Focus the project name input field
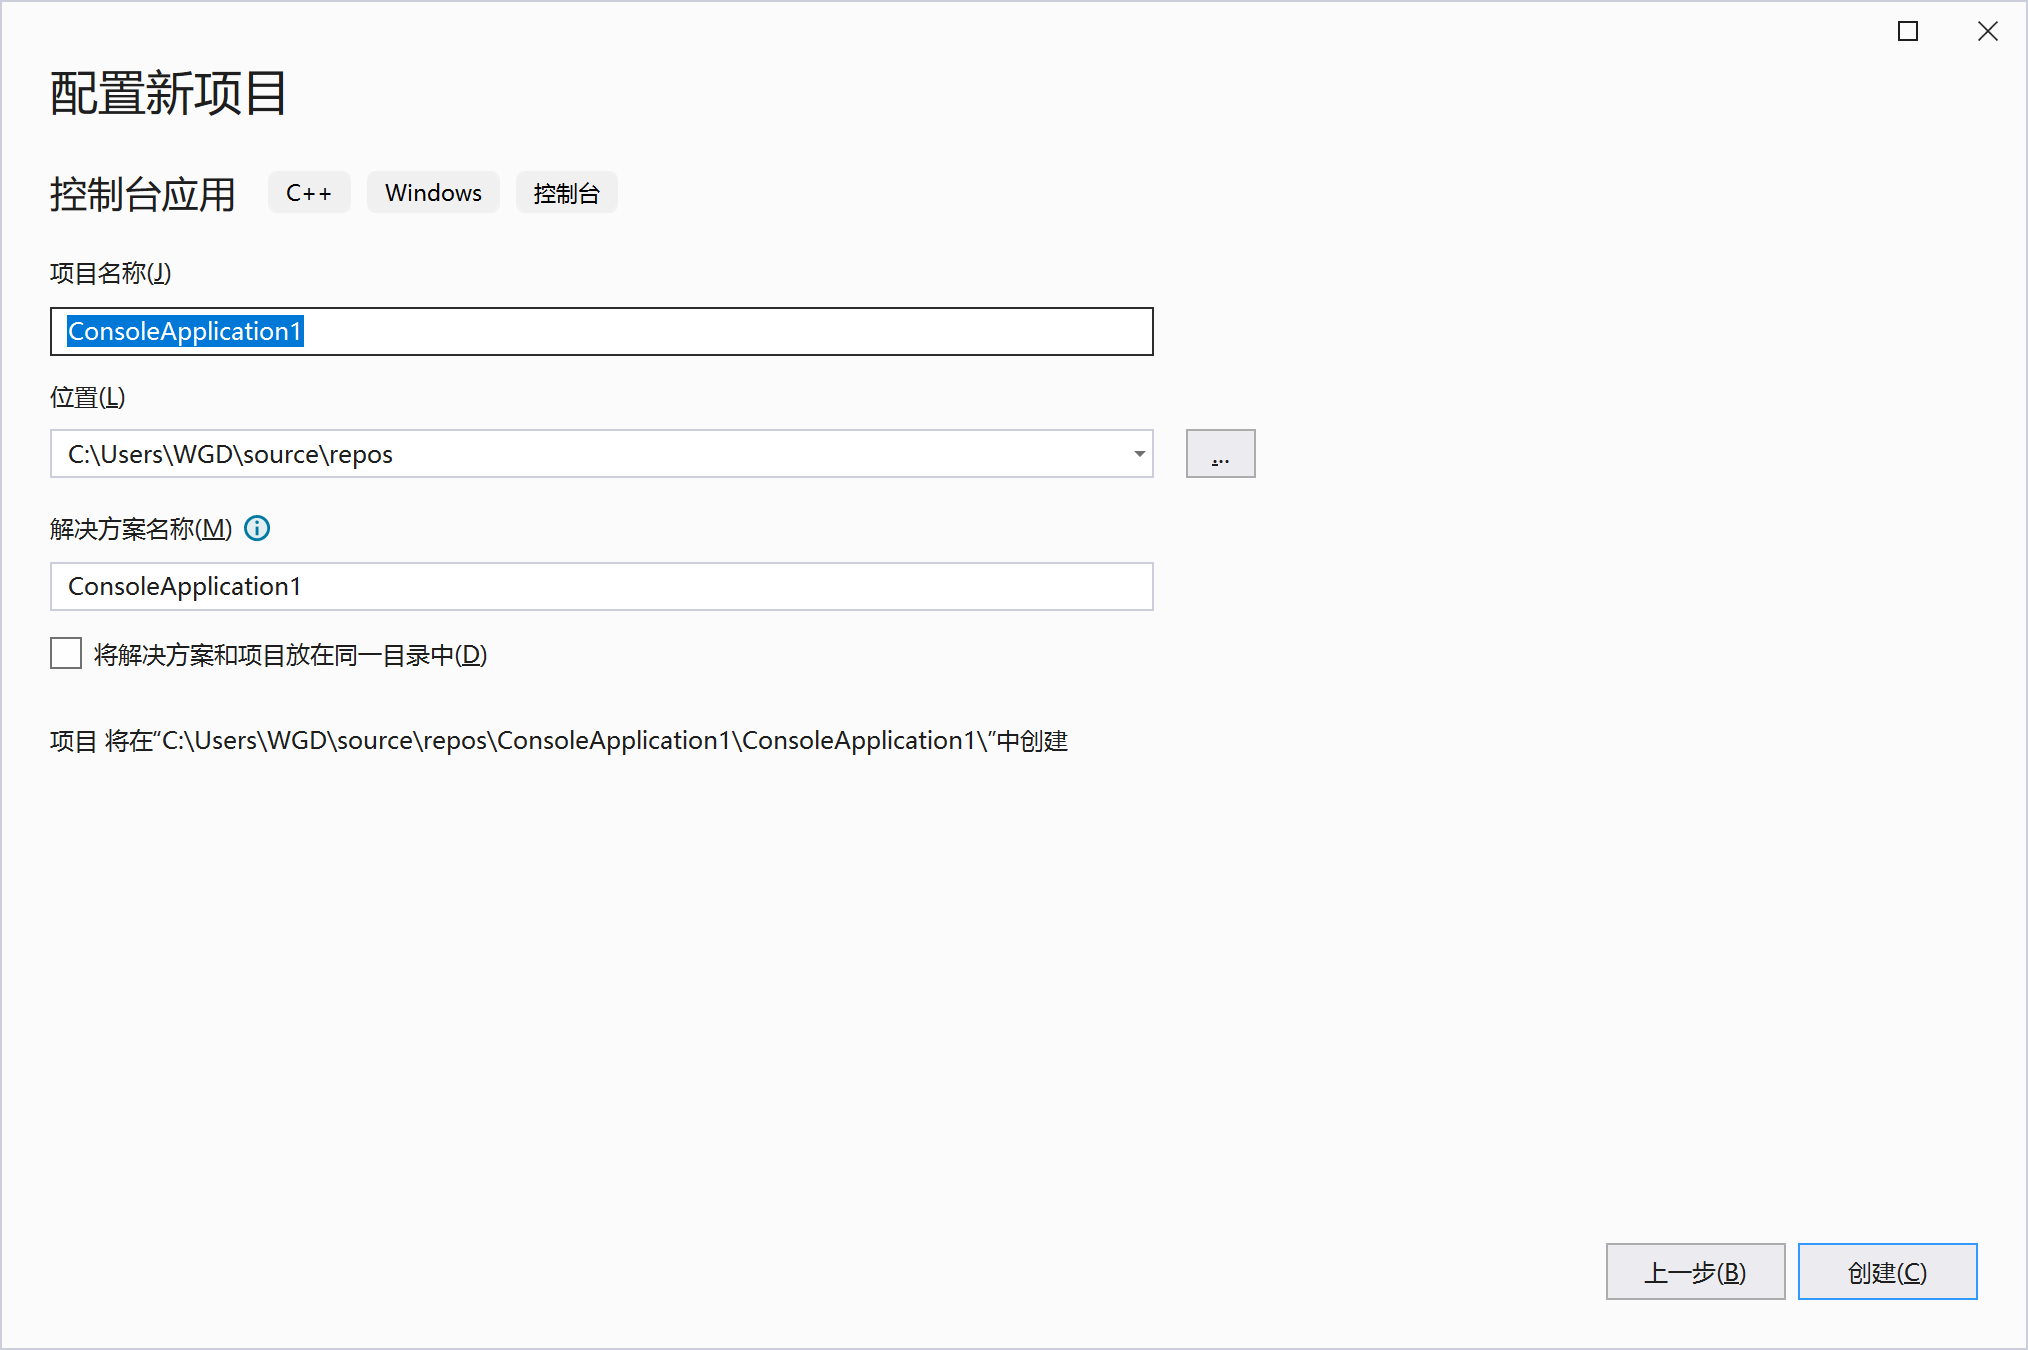Image resolution: width=2028 pixels, height=1350 pixels. (x=601, y=332)
